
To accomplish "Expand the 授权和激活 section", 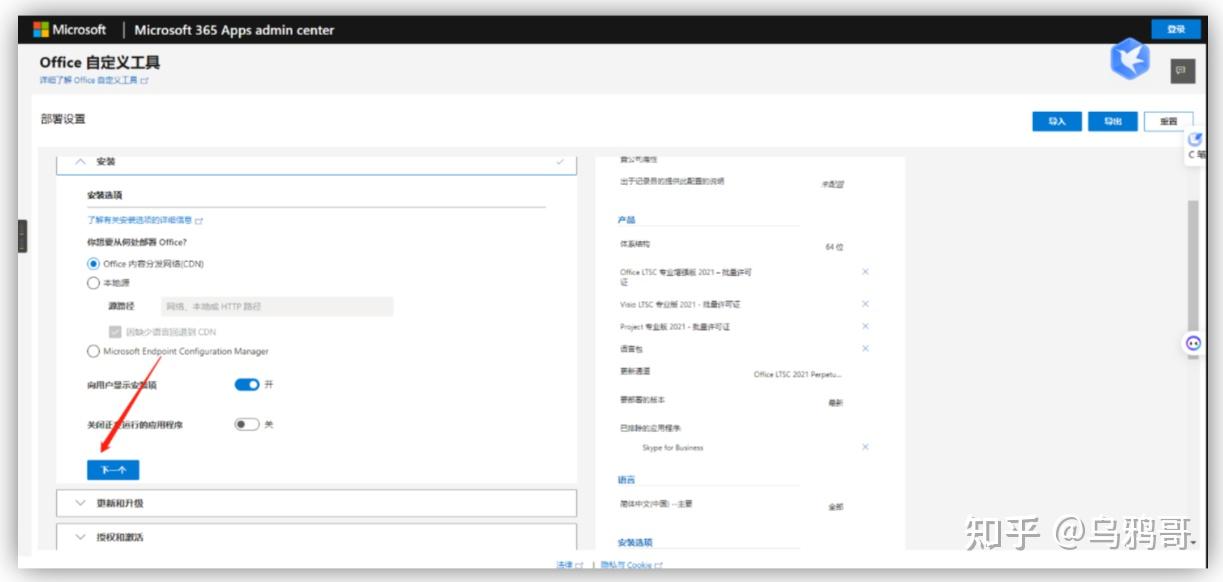I will [x=316, y=537].
